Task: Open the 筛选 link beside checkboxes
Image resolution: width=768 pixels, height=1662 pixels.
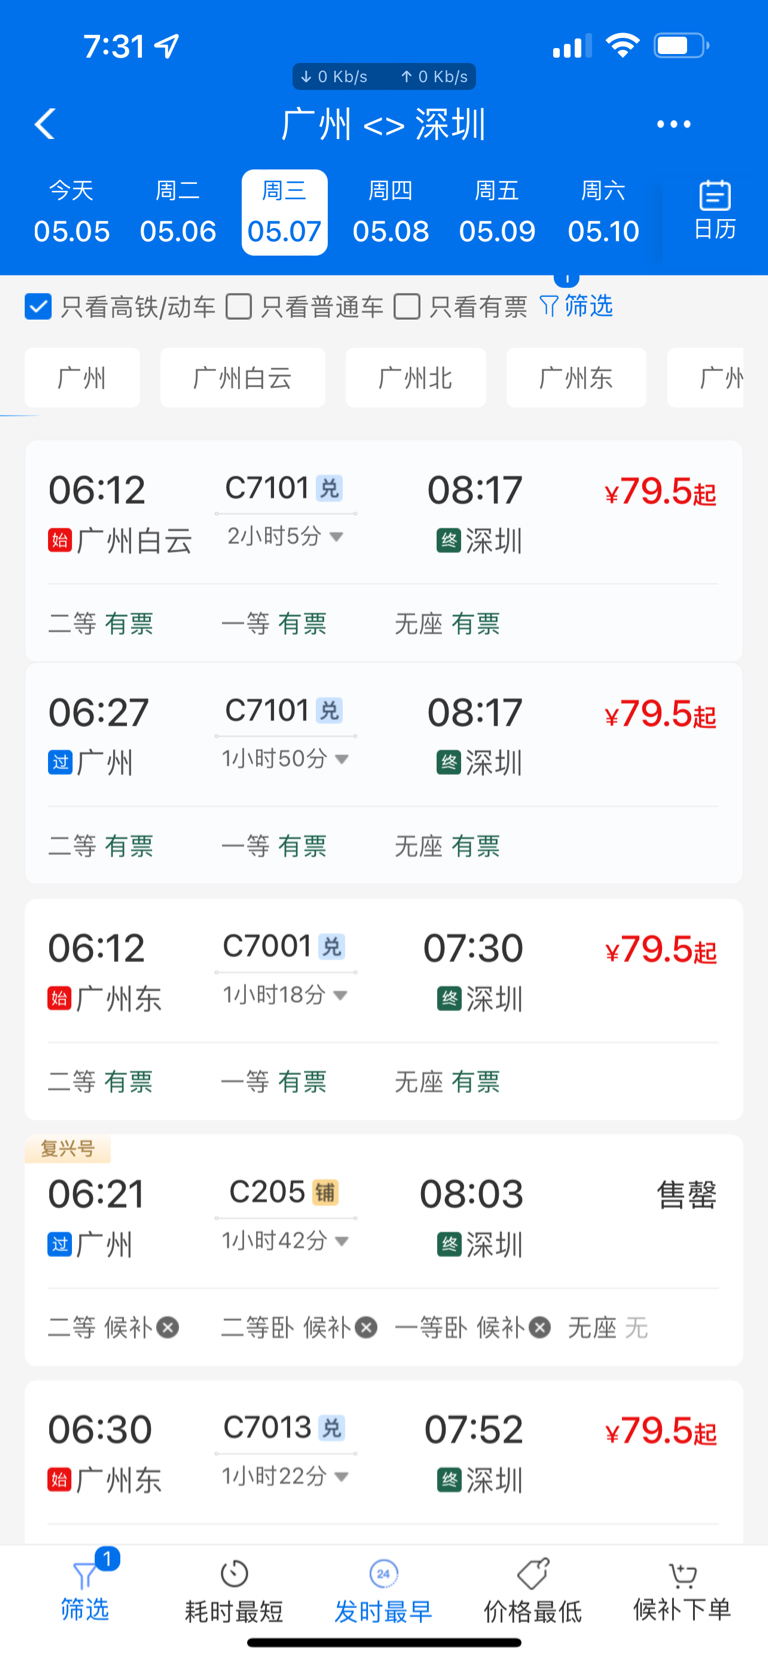Action: click(576, 306)
